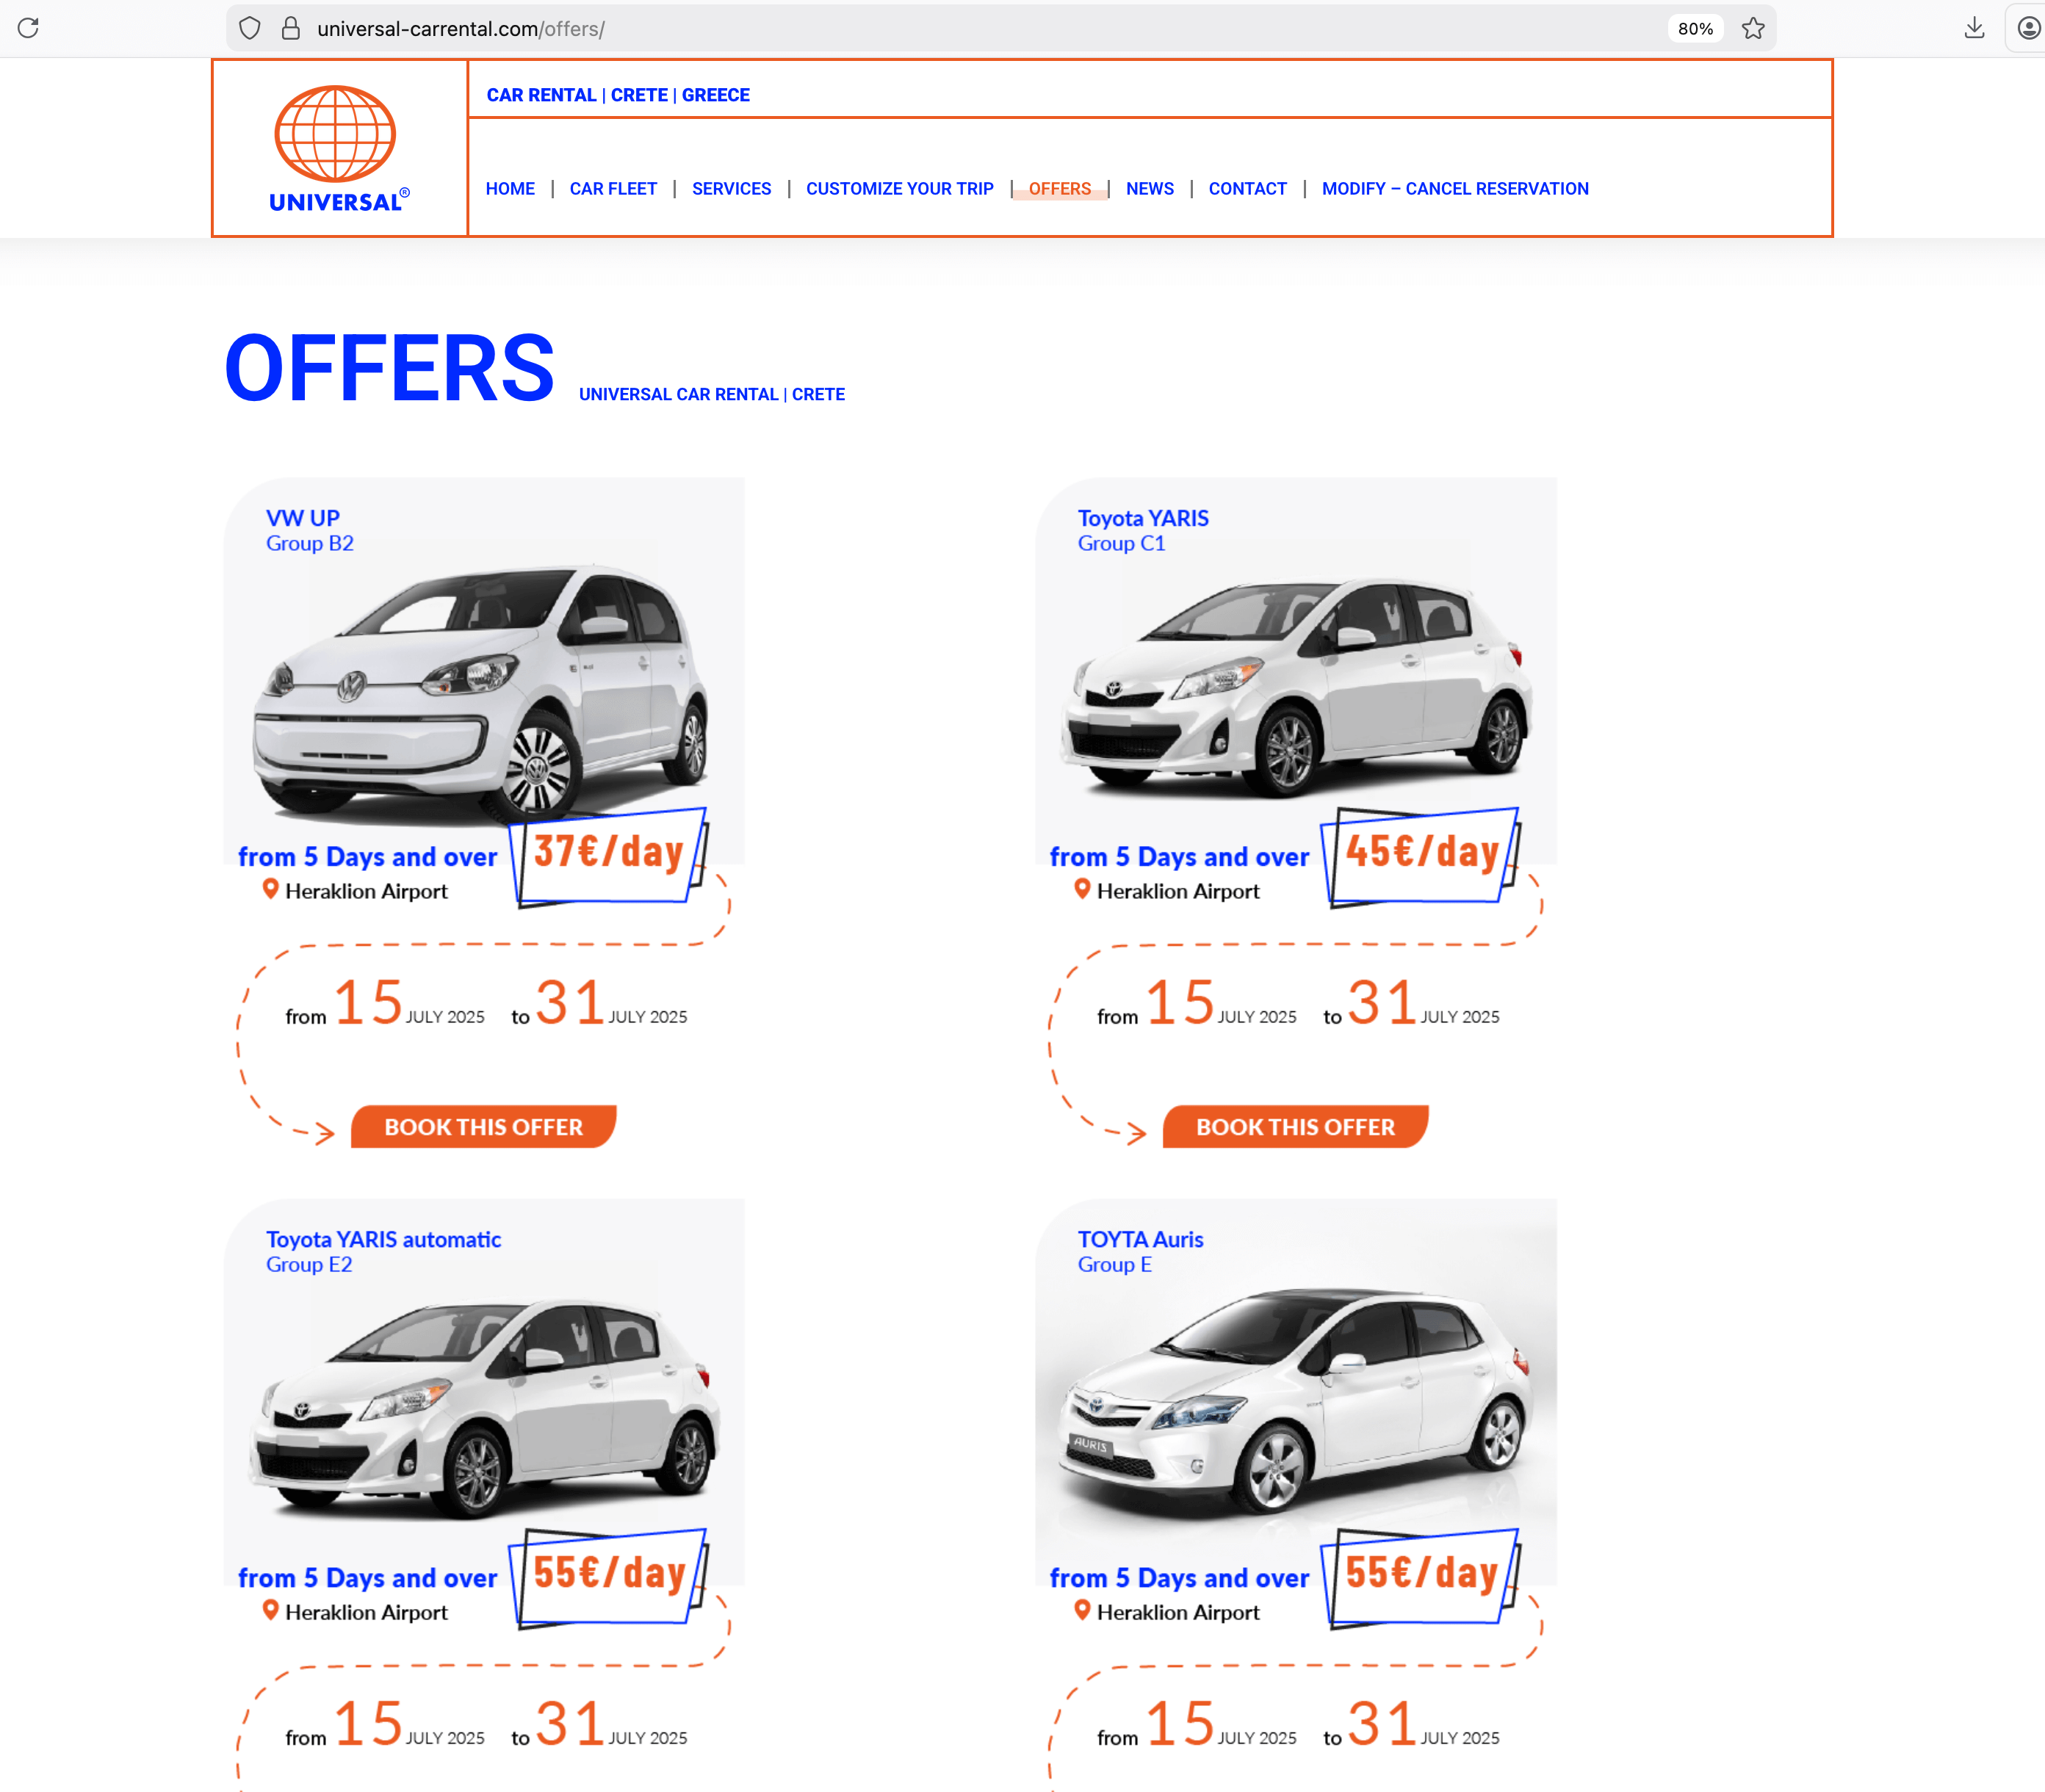The height and width of the screenshot is (1792, 2045).
Task: Select CUSTOMIZE YOUR TRIP in navigation
Action: coord(900,189)
